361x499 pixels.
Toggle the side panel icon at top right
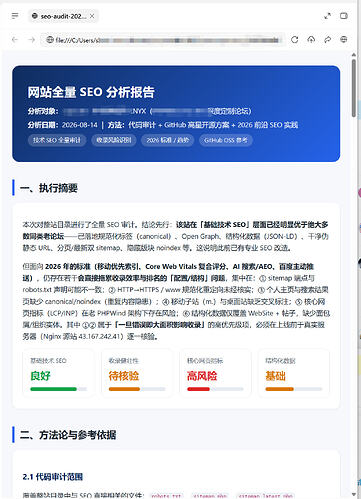coord(344,16)
